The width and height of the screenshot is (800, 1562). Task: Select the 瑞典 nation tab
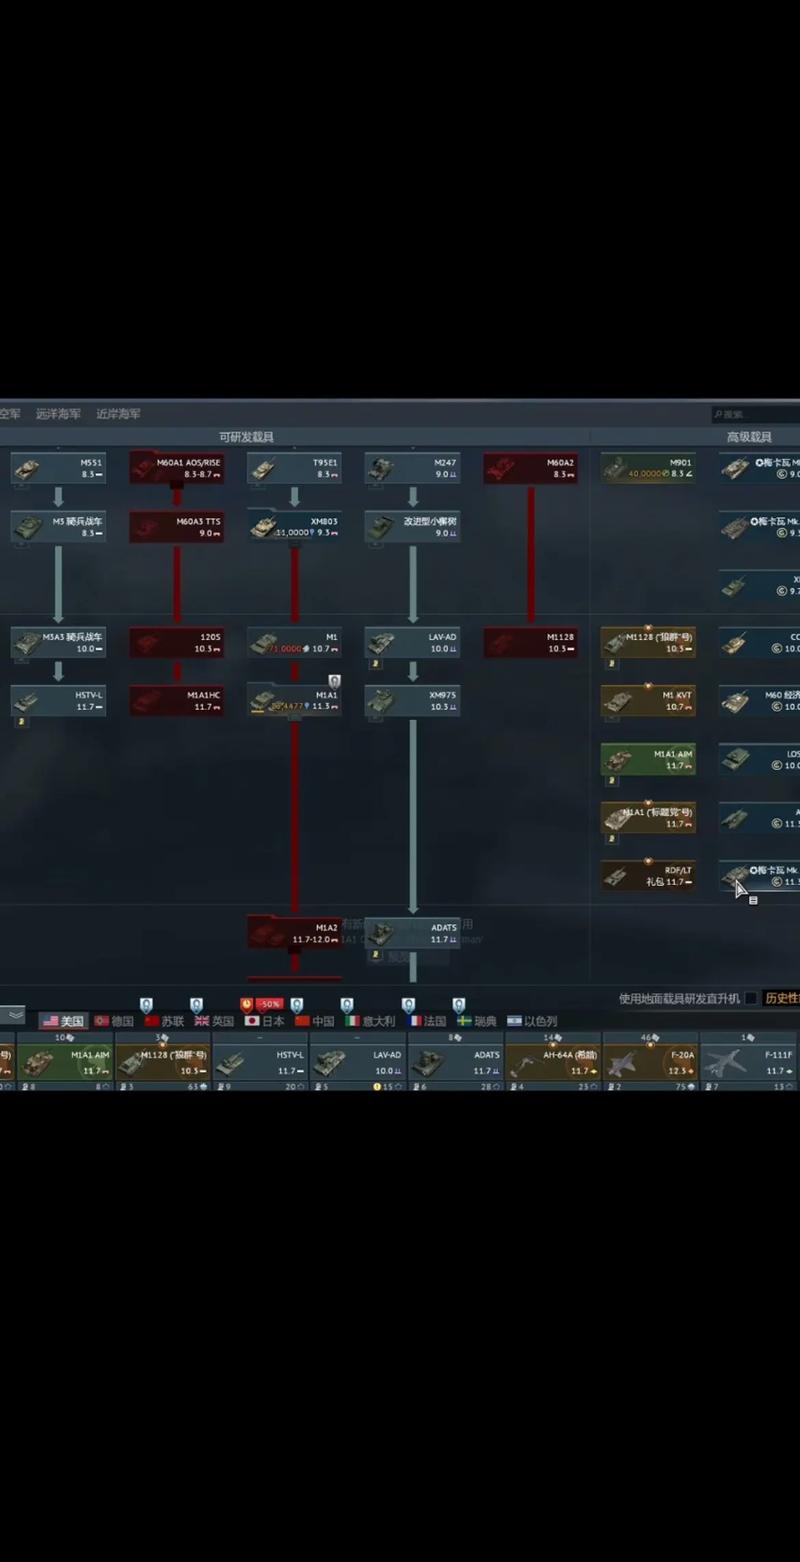(x=477, y=1021)
